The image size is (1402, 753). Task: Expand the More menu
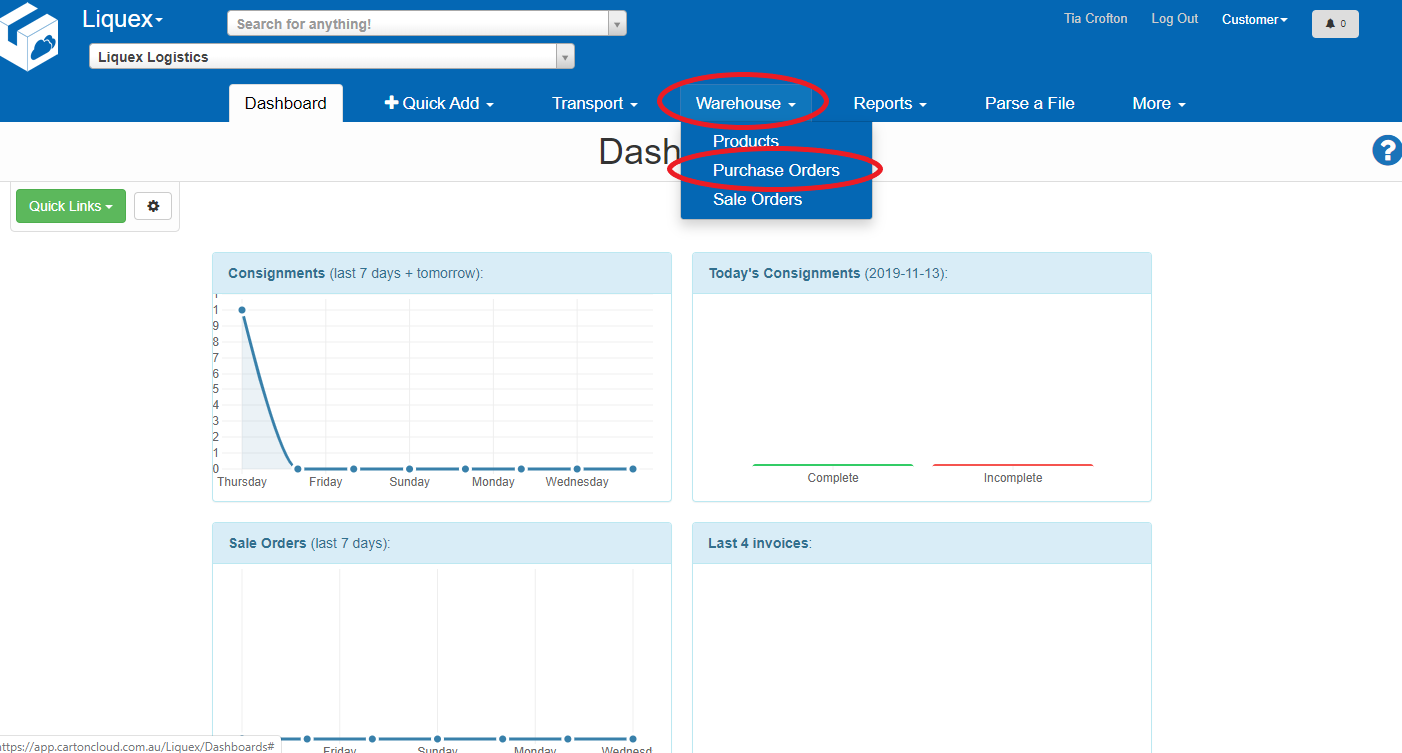coord(1159,103)
